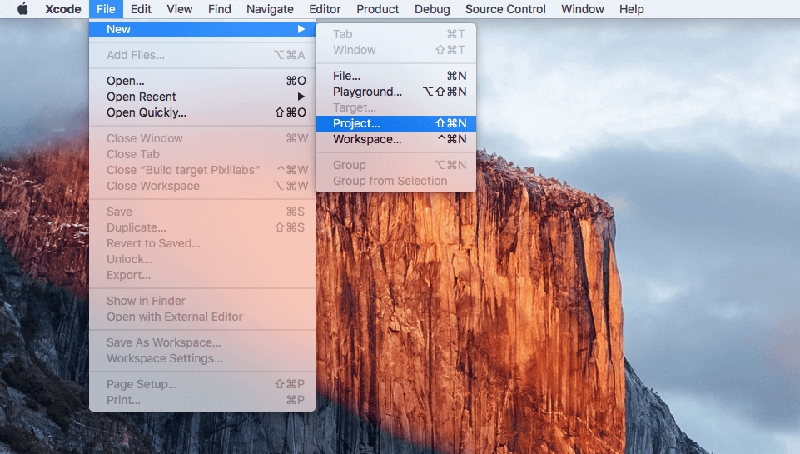Viewport: 800px width, 454px height.
Task: Open the Editor menu
Action: point(325,9)
